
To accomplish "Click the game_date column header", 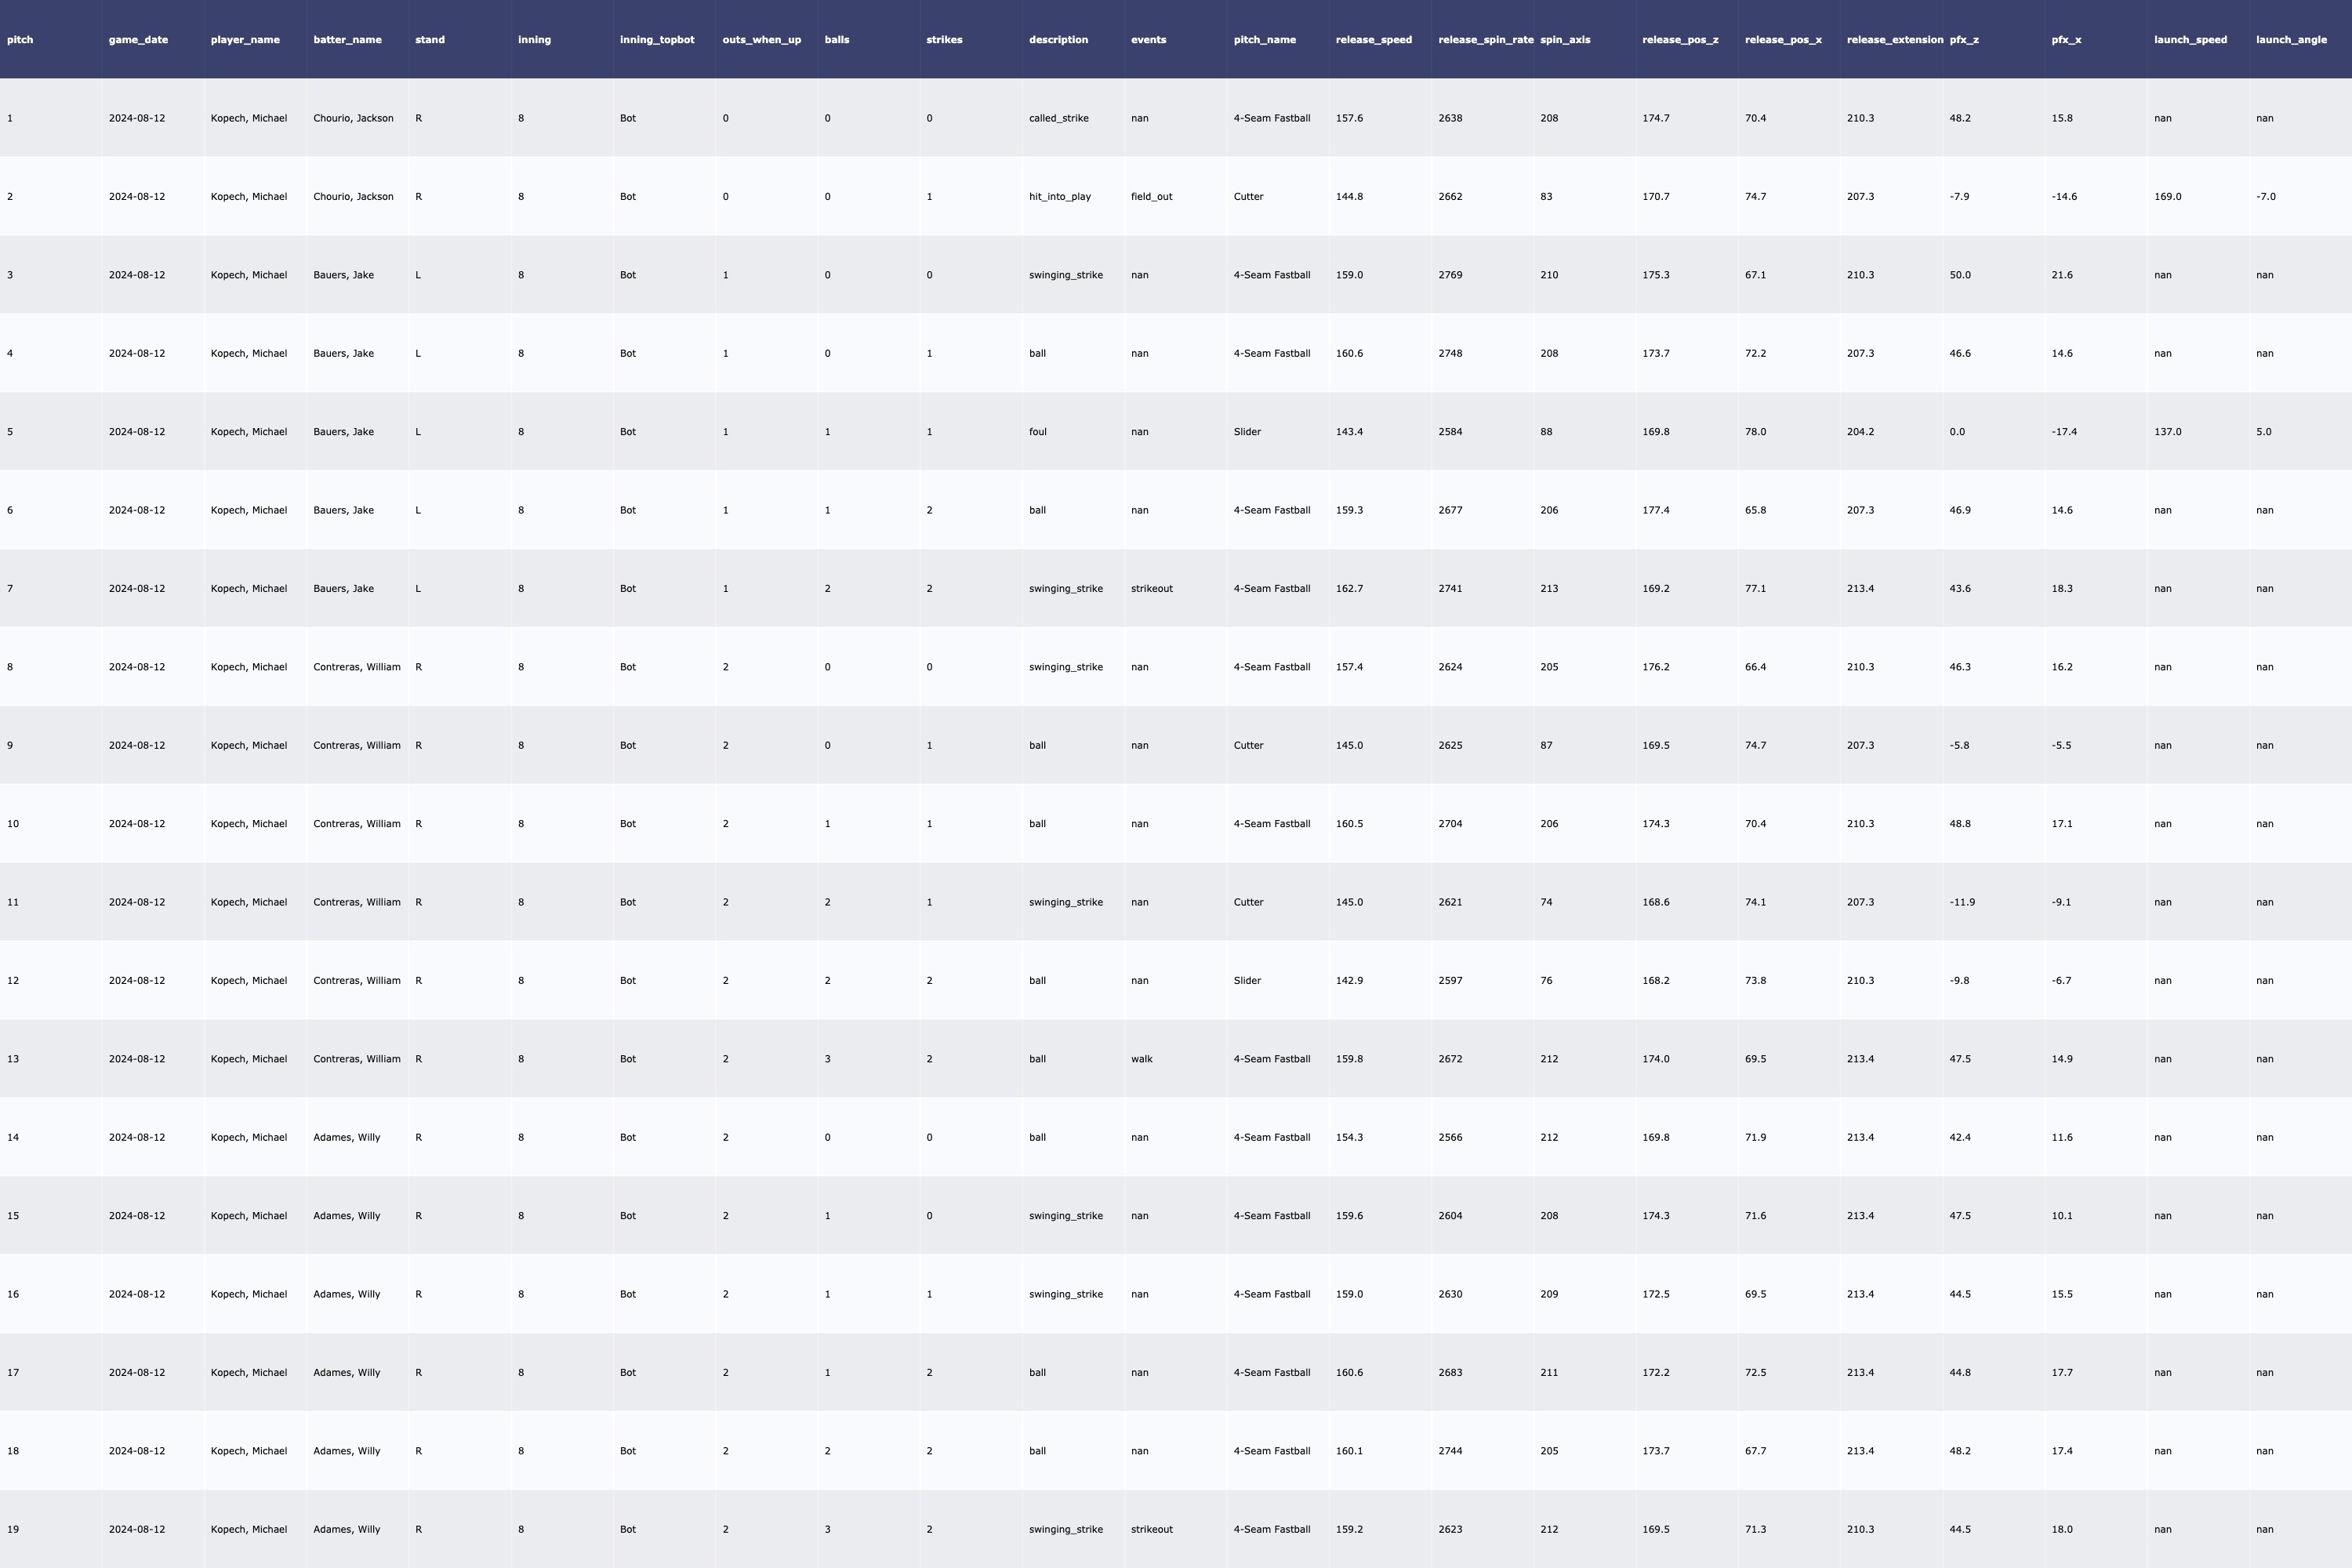I will point(138,40).
